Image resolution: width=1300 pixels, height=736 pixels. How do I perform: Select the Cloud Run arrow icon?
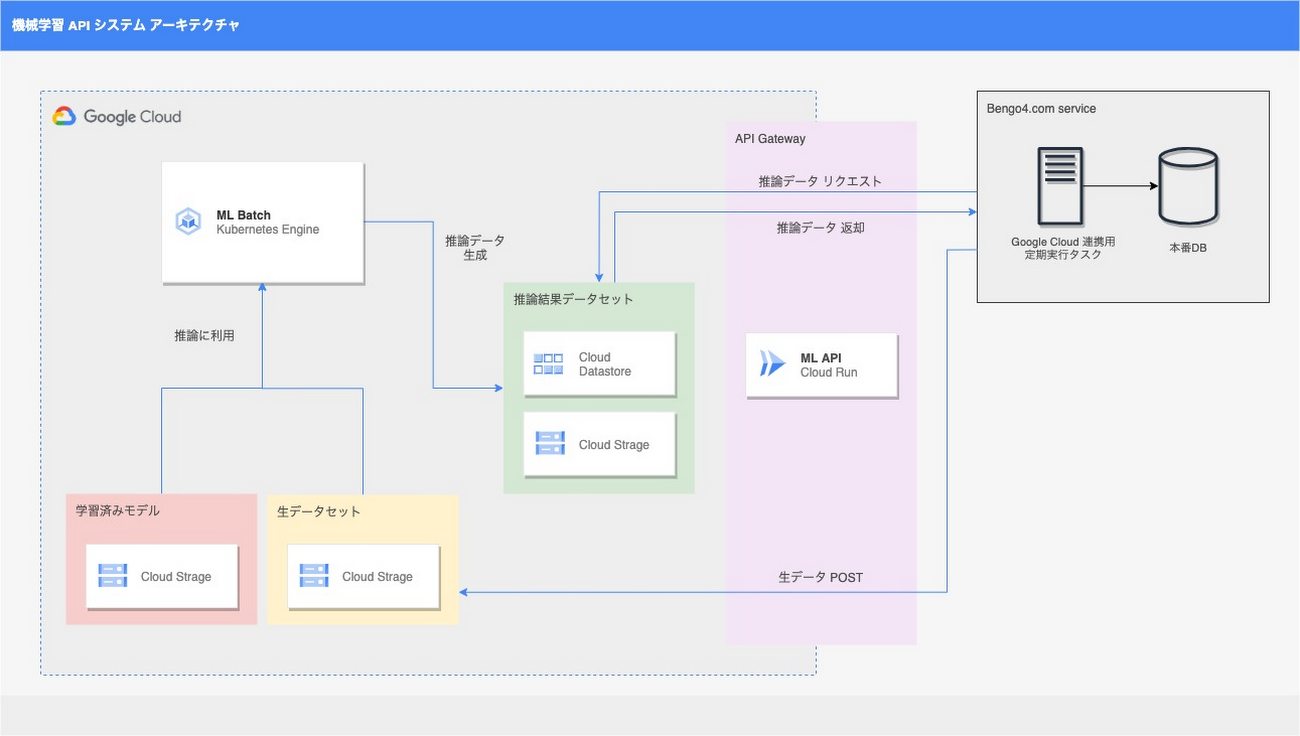(772, 364)
